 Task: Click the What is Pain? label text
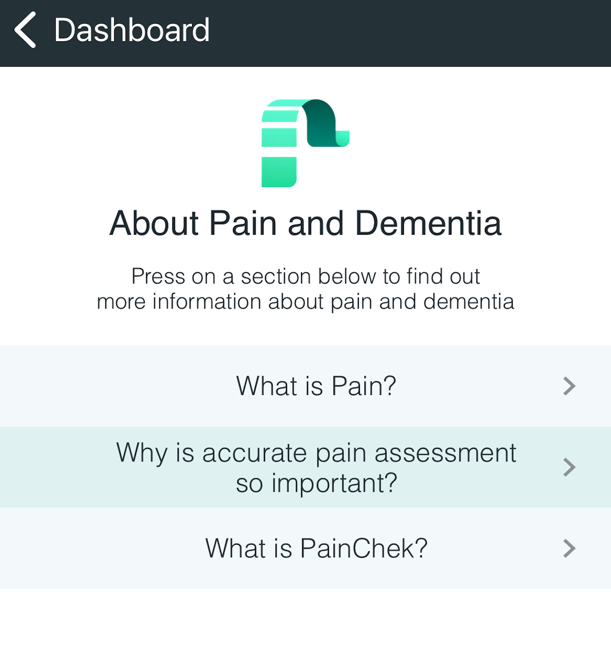coord(316,386)
